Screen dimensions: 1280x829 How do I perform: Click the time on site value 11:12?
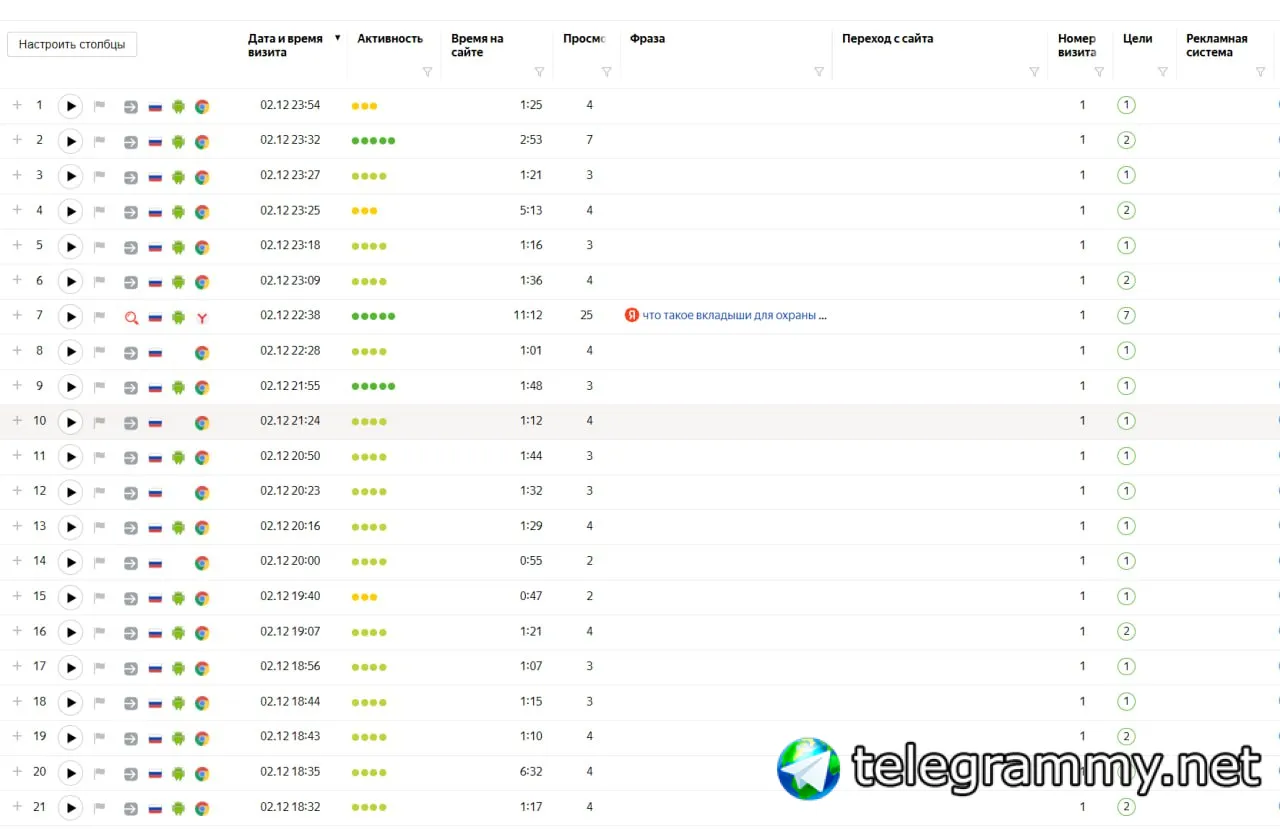pos(528,315)
